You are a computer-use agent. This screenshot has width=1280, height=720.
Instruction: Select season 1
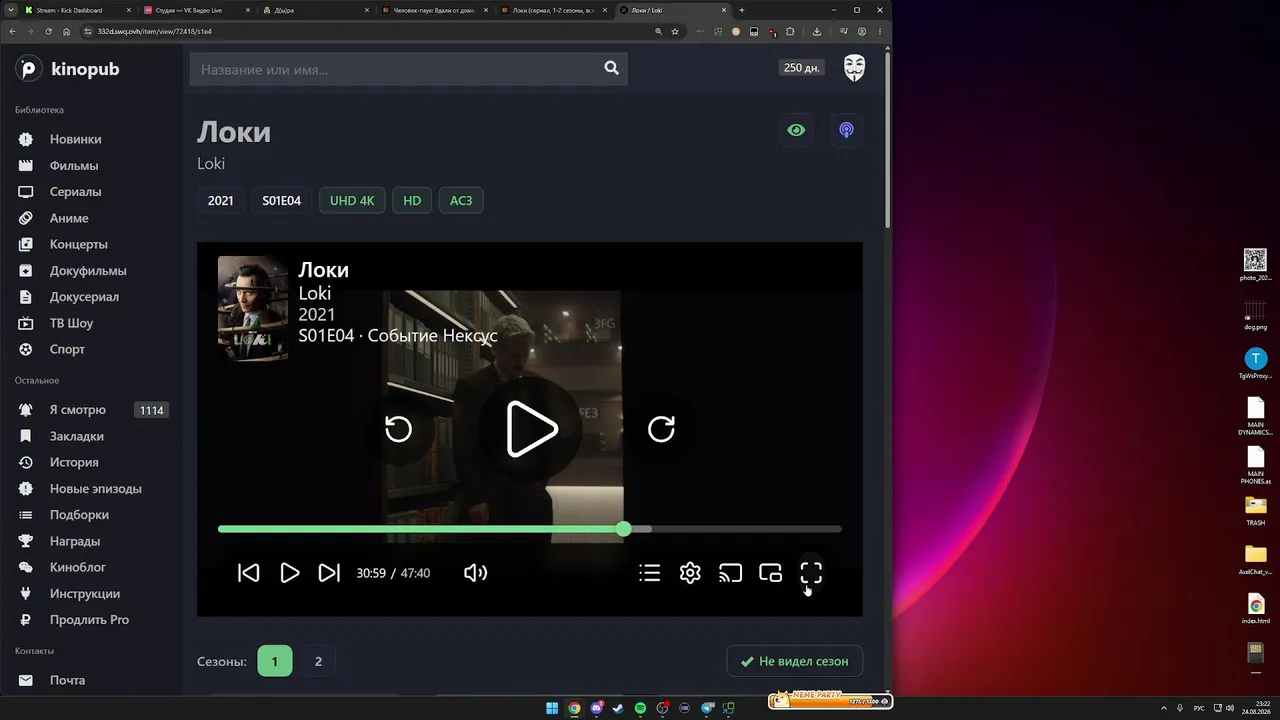point(275,661)
